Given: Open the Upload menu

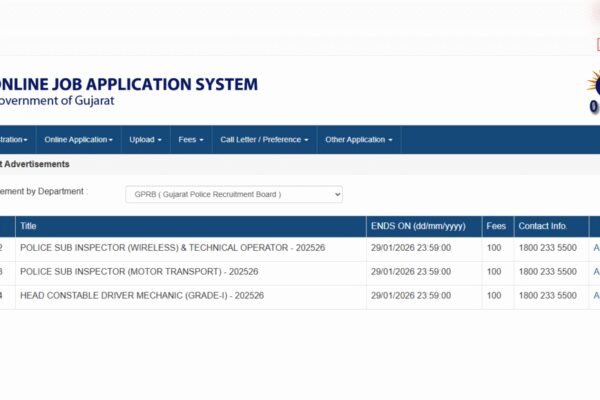Looking at the screenshot, I should tap(145, 140).
